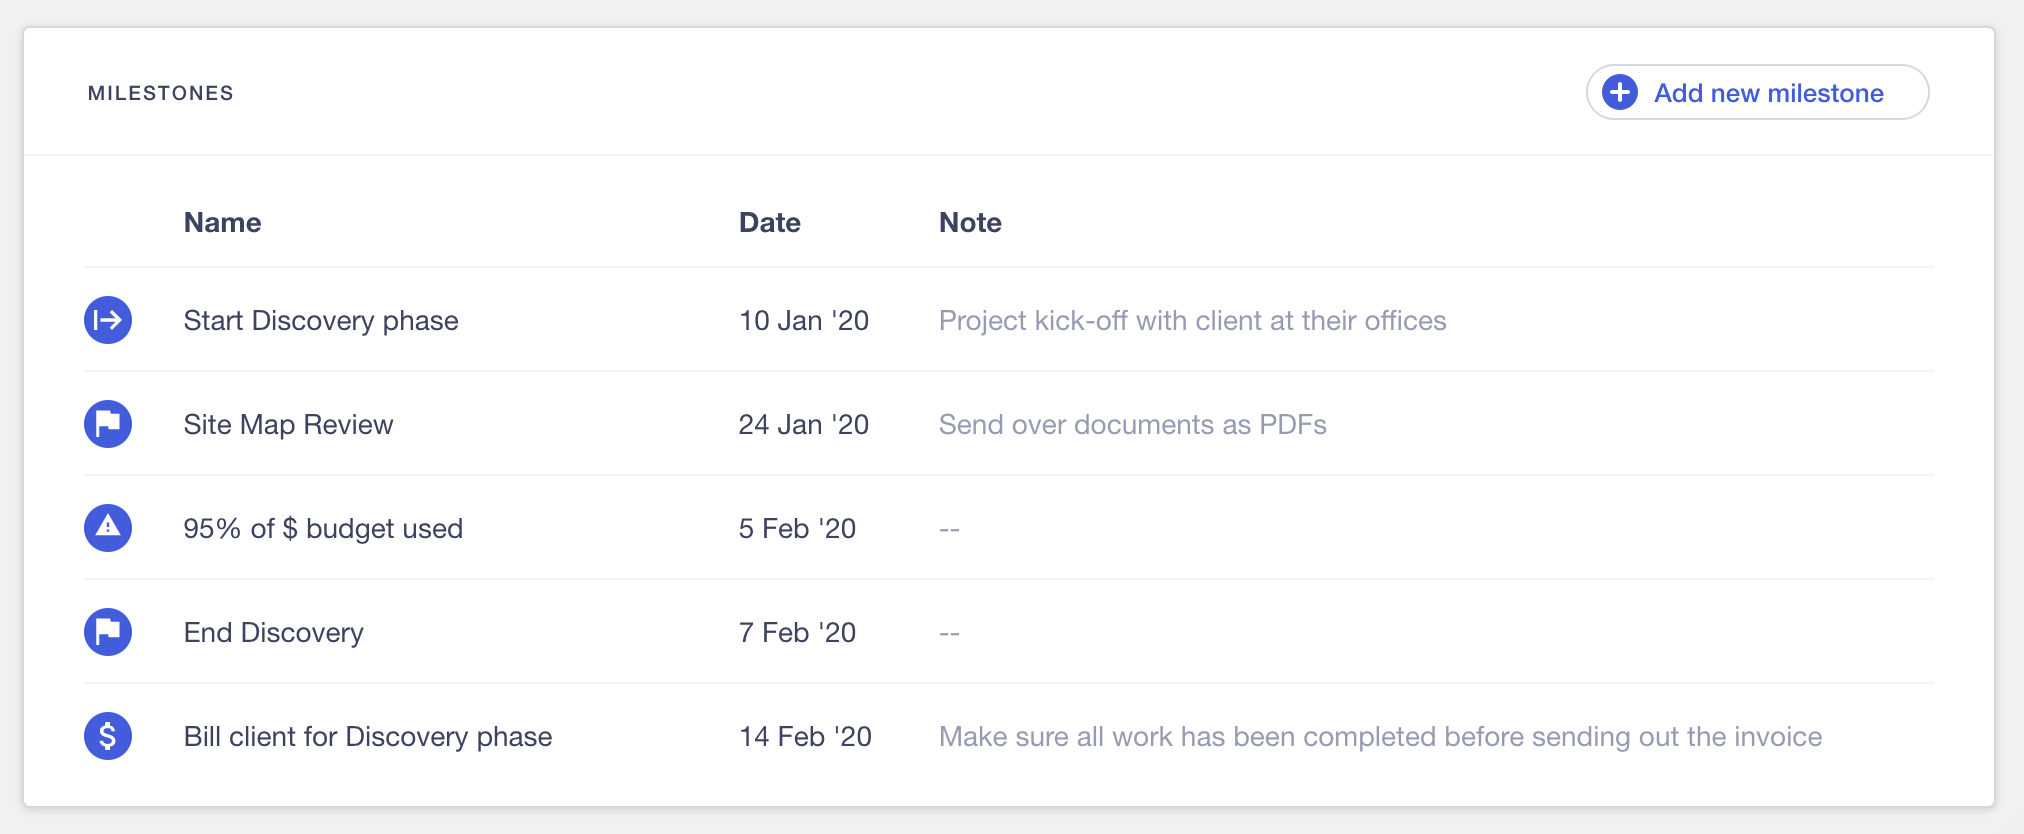Click the flag icon next to End Discovery
This screenshot has height=834, width=2024.
(108, 632)
